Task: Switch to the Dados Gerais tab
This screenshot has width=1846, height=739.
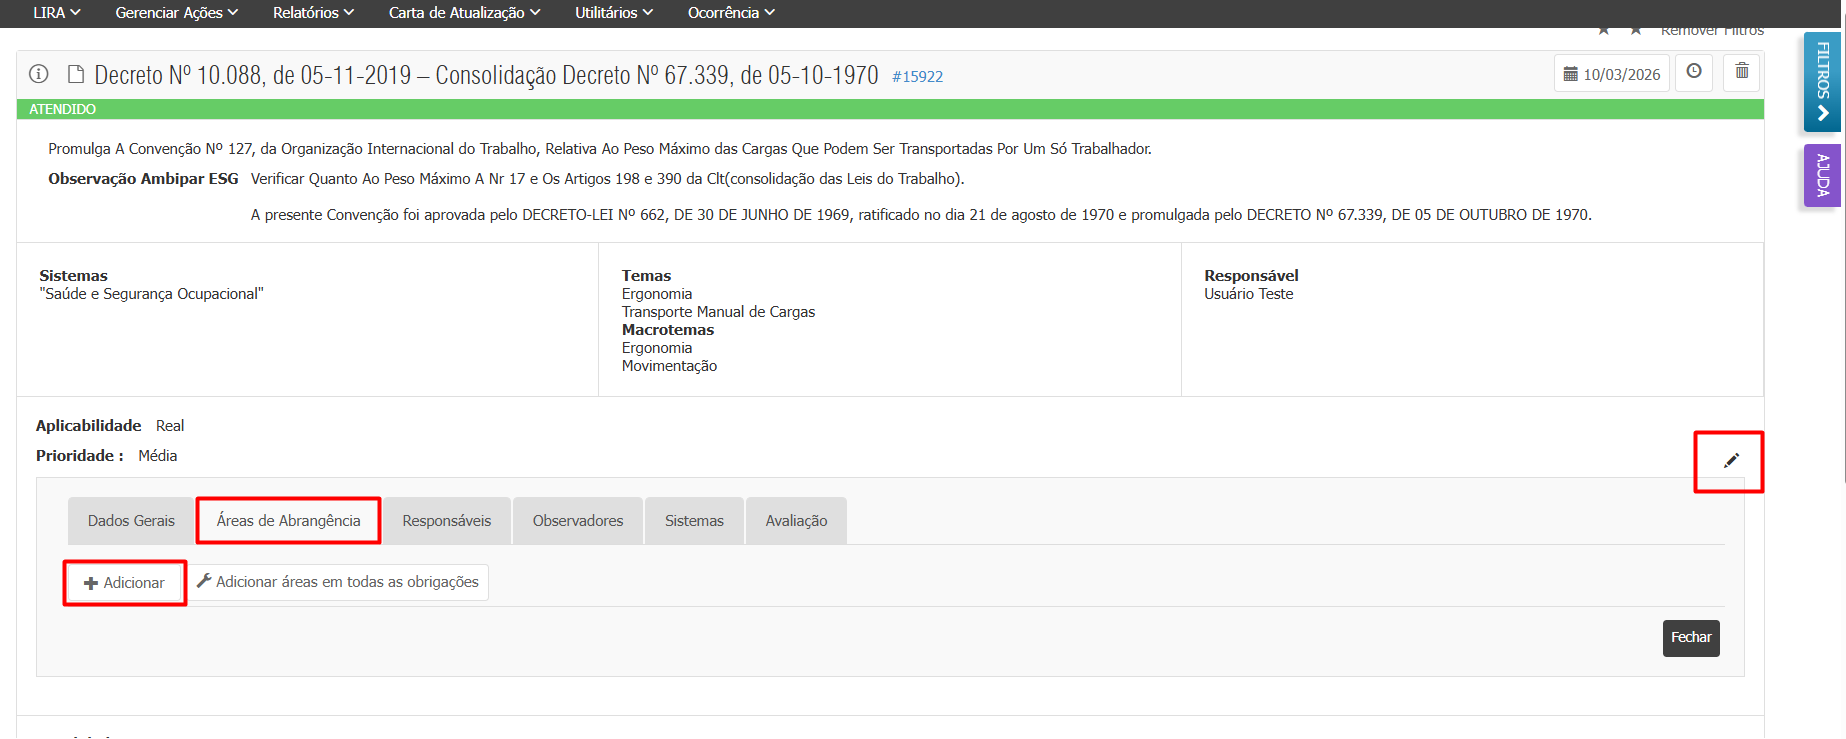Action: click(131, 521)
